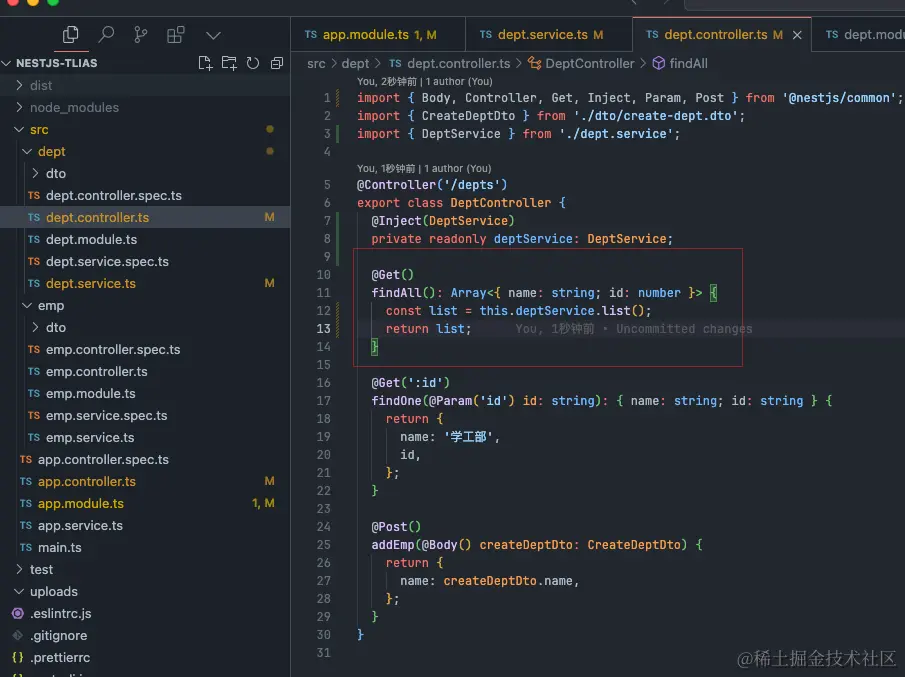Open the Search view icon
This screenshot has width=905, height=677.
click(106, 35)
